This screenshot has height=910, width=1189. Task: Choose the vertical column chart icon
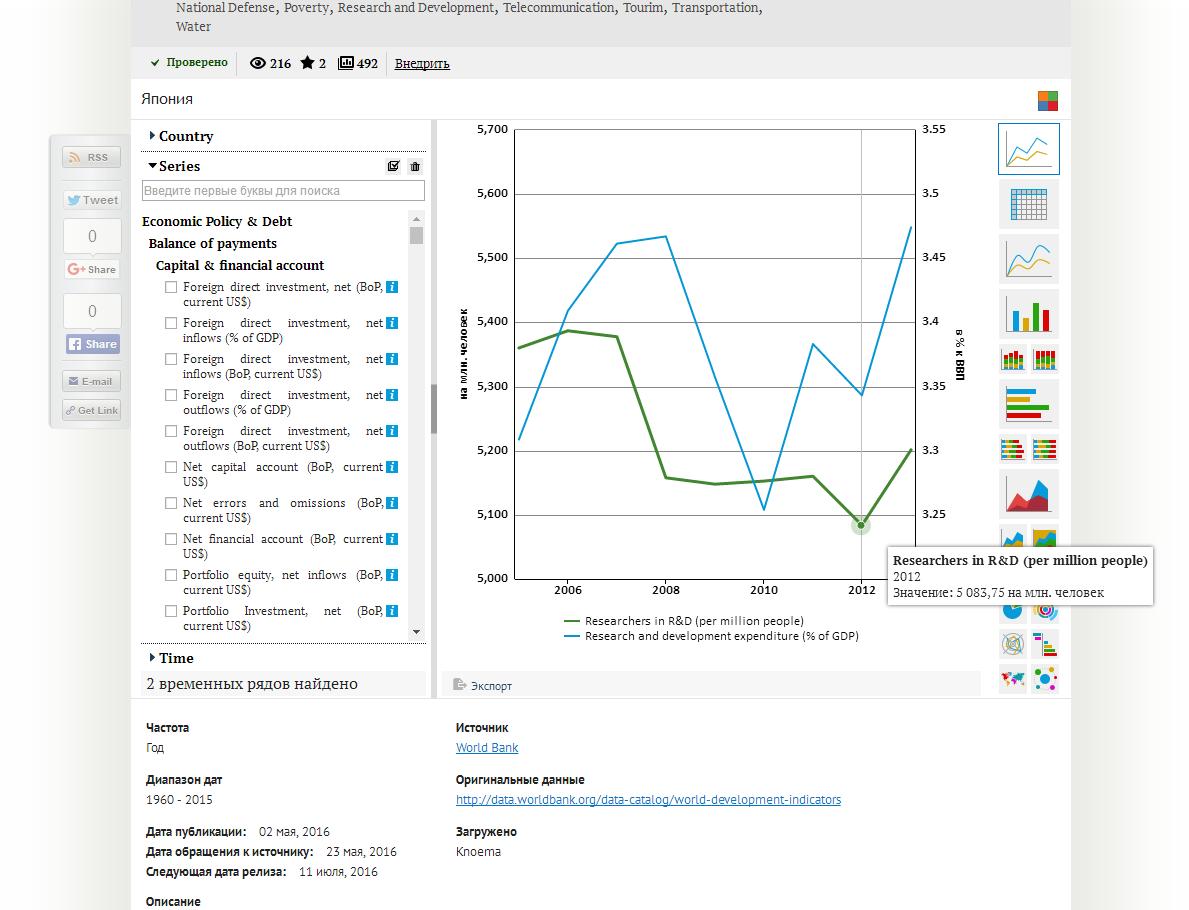[x=1028, y=314]
